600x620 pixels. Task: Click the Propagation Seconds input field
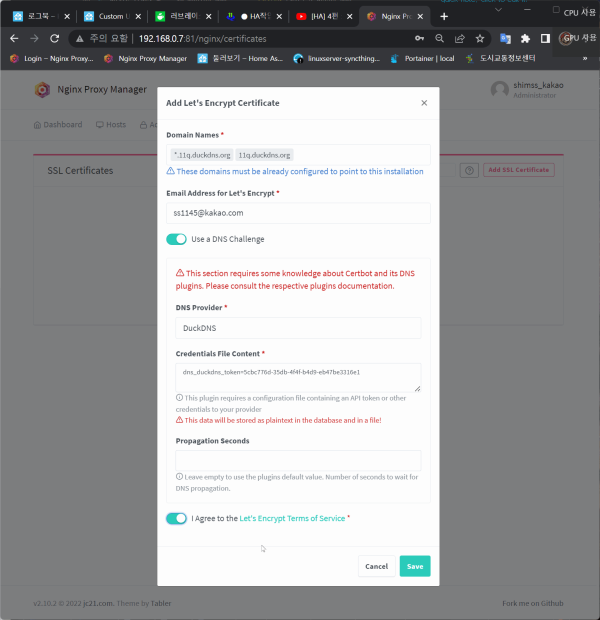click(x=298, y=460)
